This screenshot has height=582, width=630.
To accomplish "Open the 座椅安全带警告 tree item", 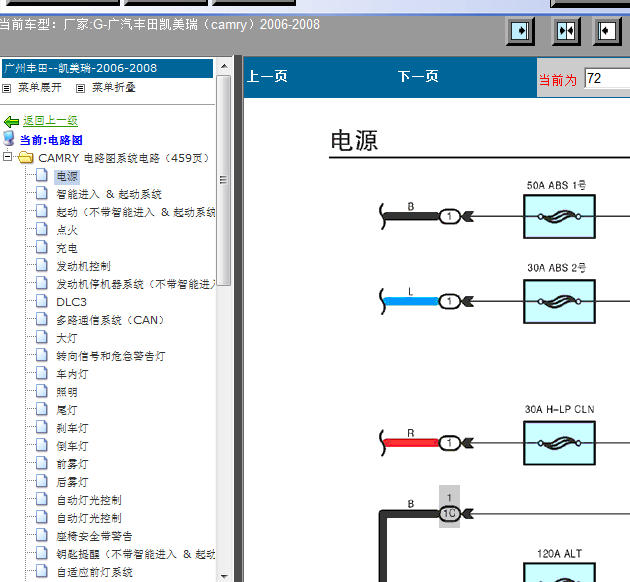I will pyautogui.click(x=94, y=536).
